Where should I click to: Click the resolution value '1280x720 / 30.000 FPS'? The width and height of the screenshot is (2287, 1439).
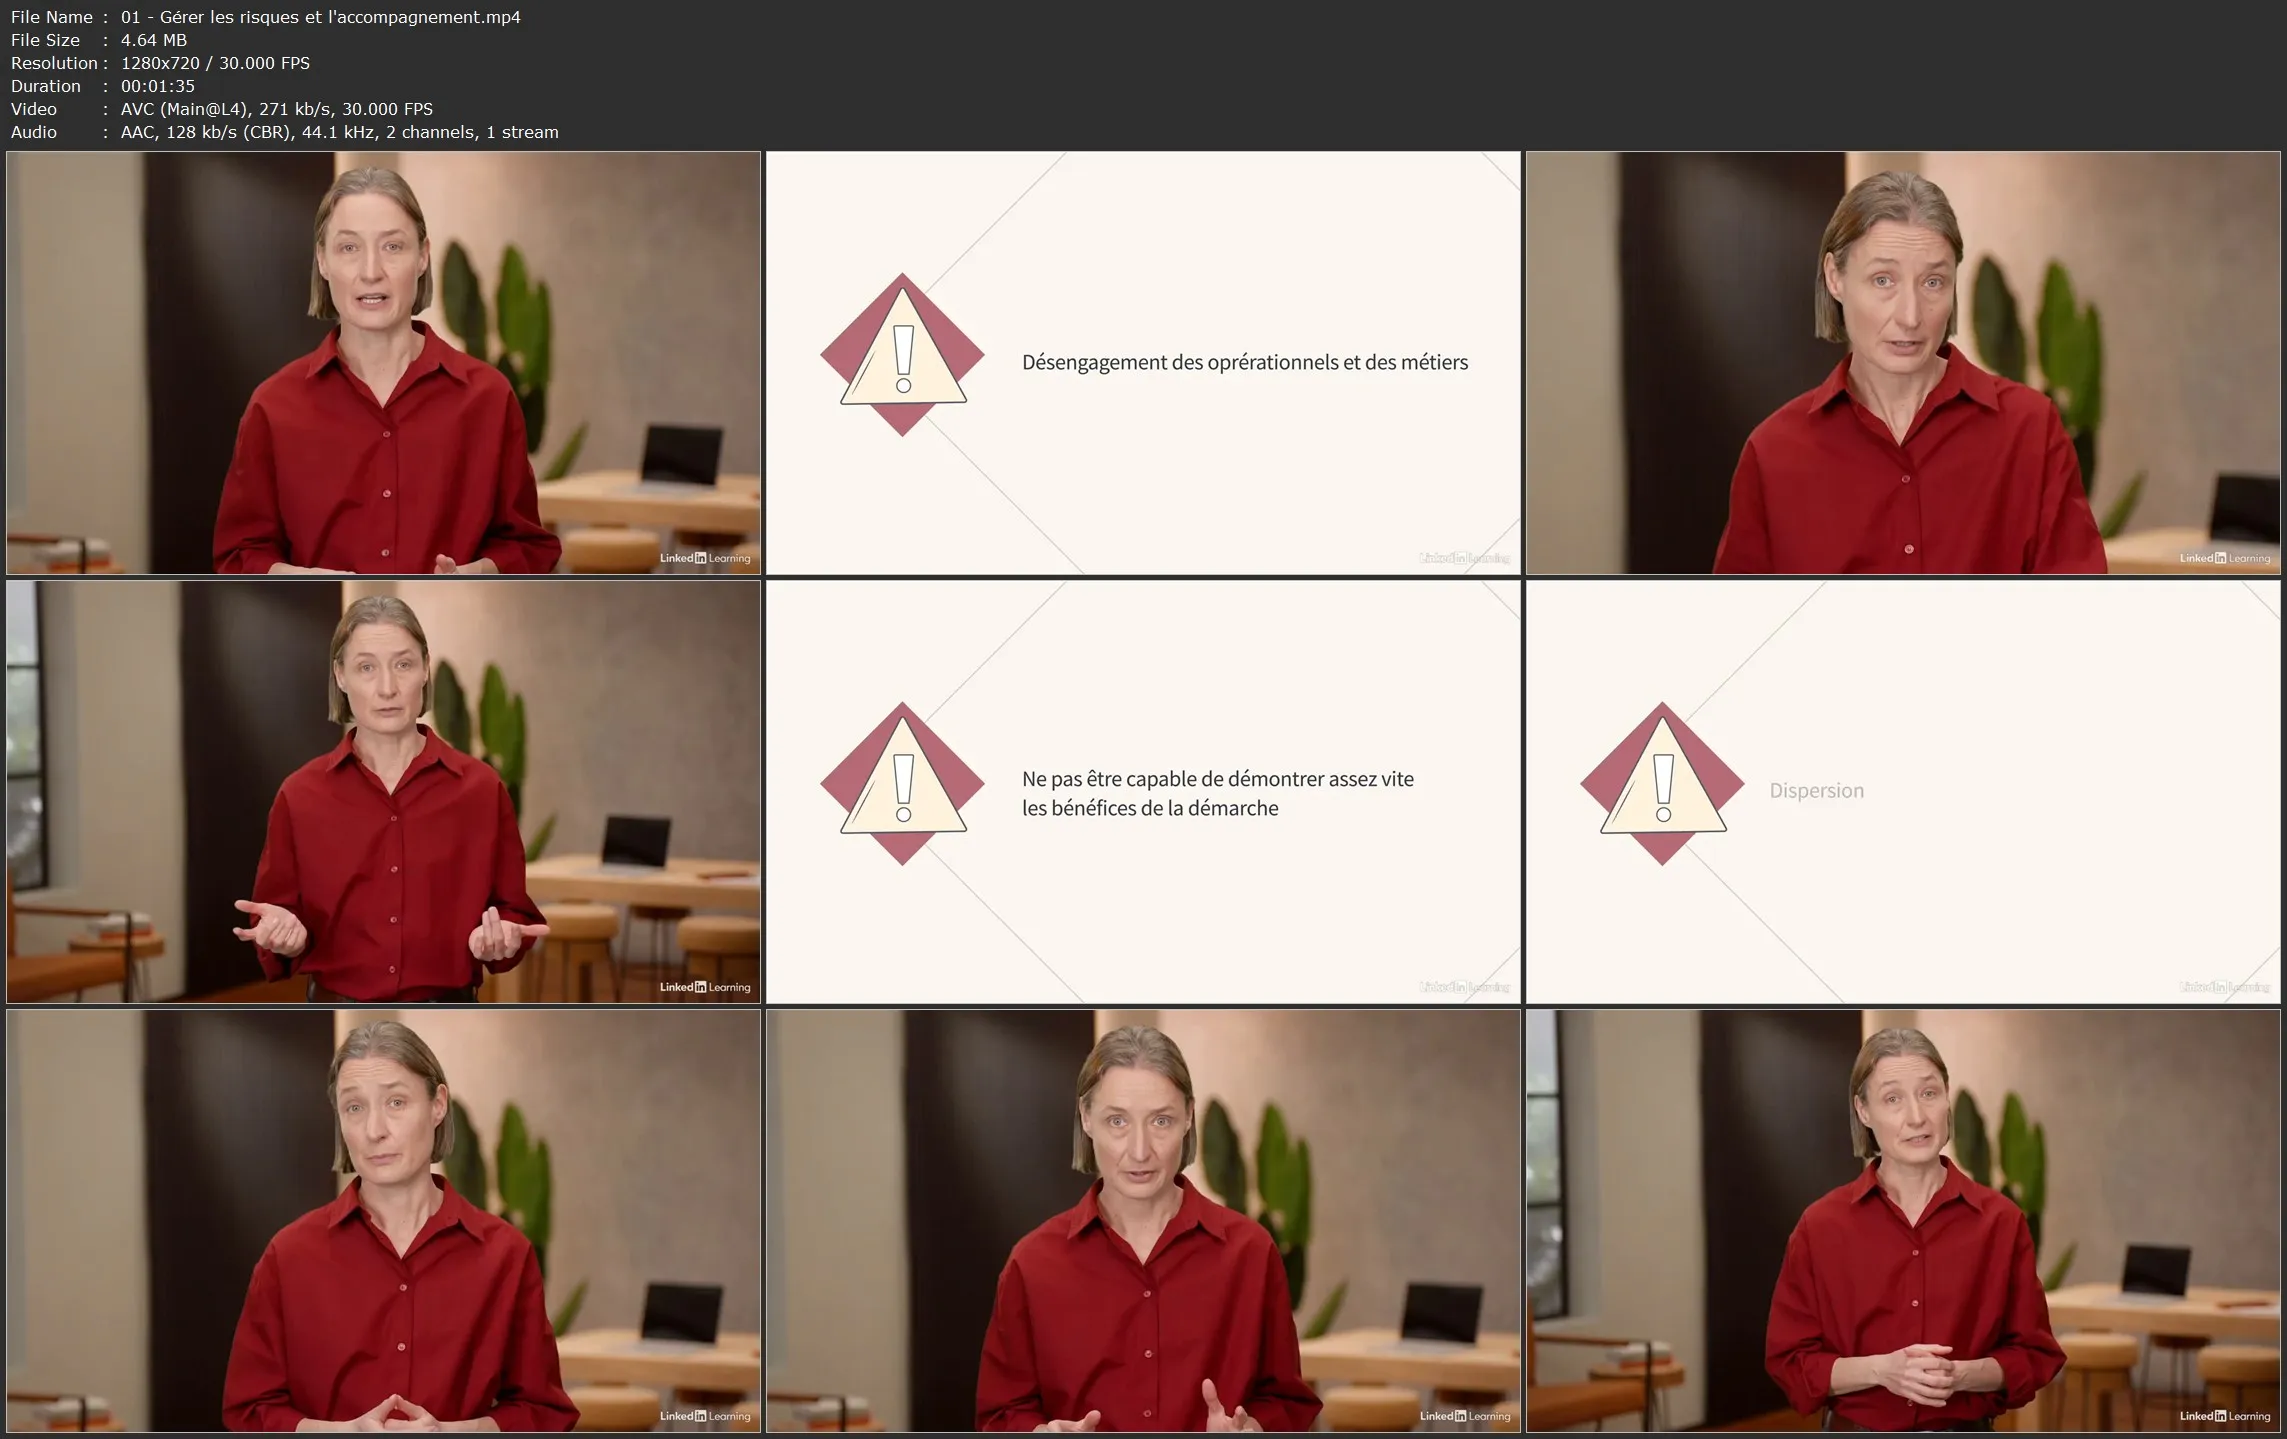215,63
